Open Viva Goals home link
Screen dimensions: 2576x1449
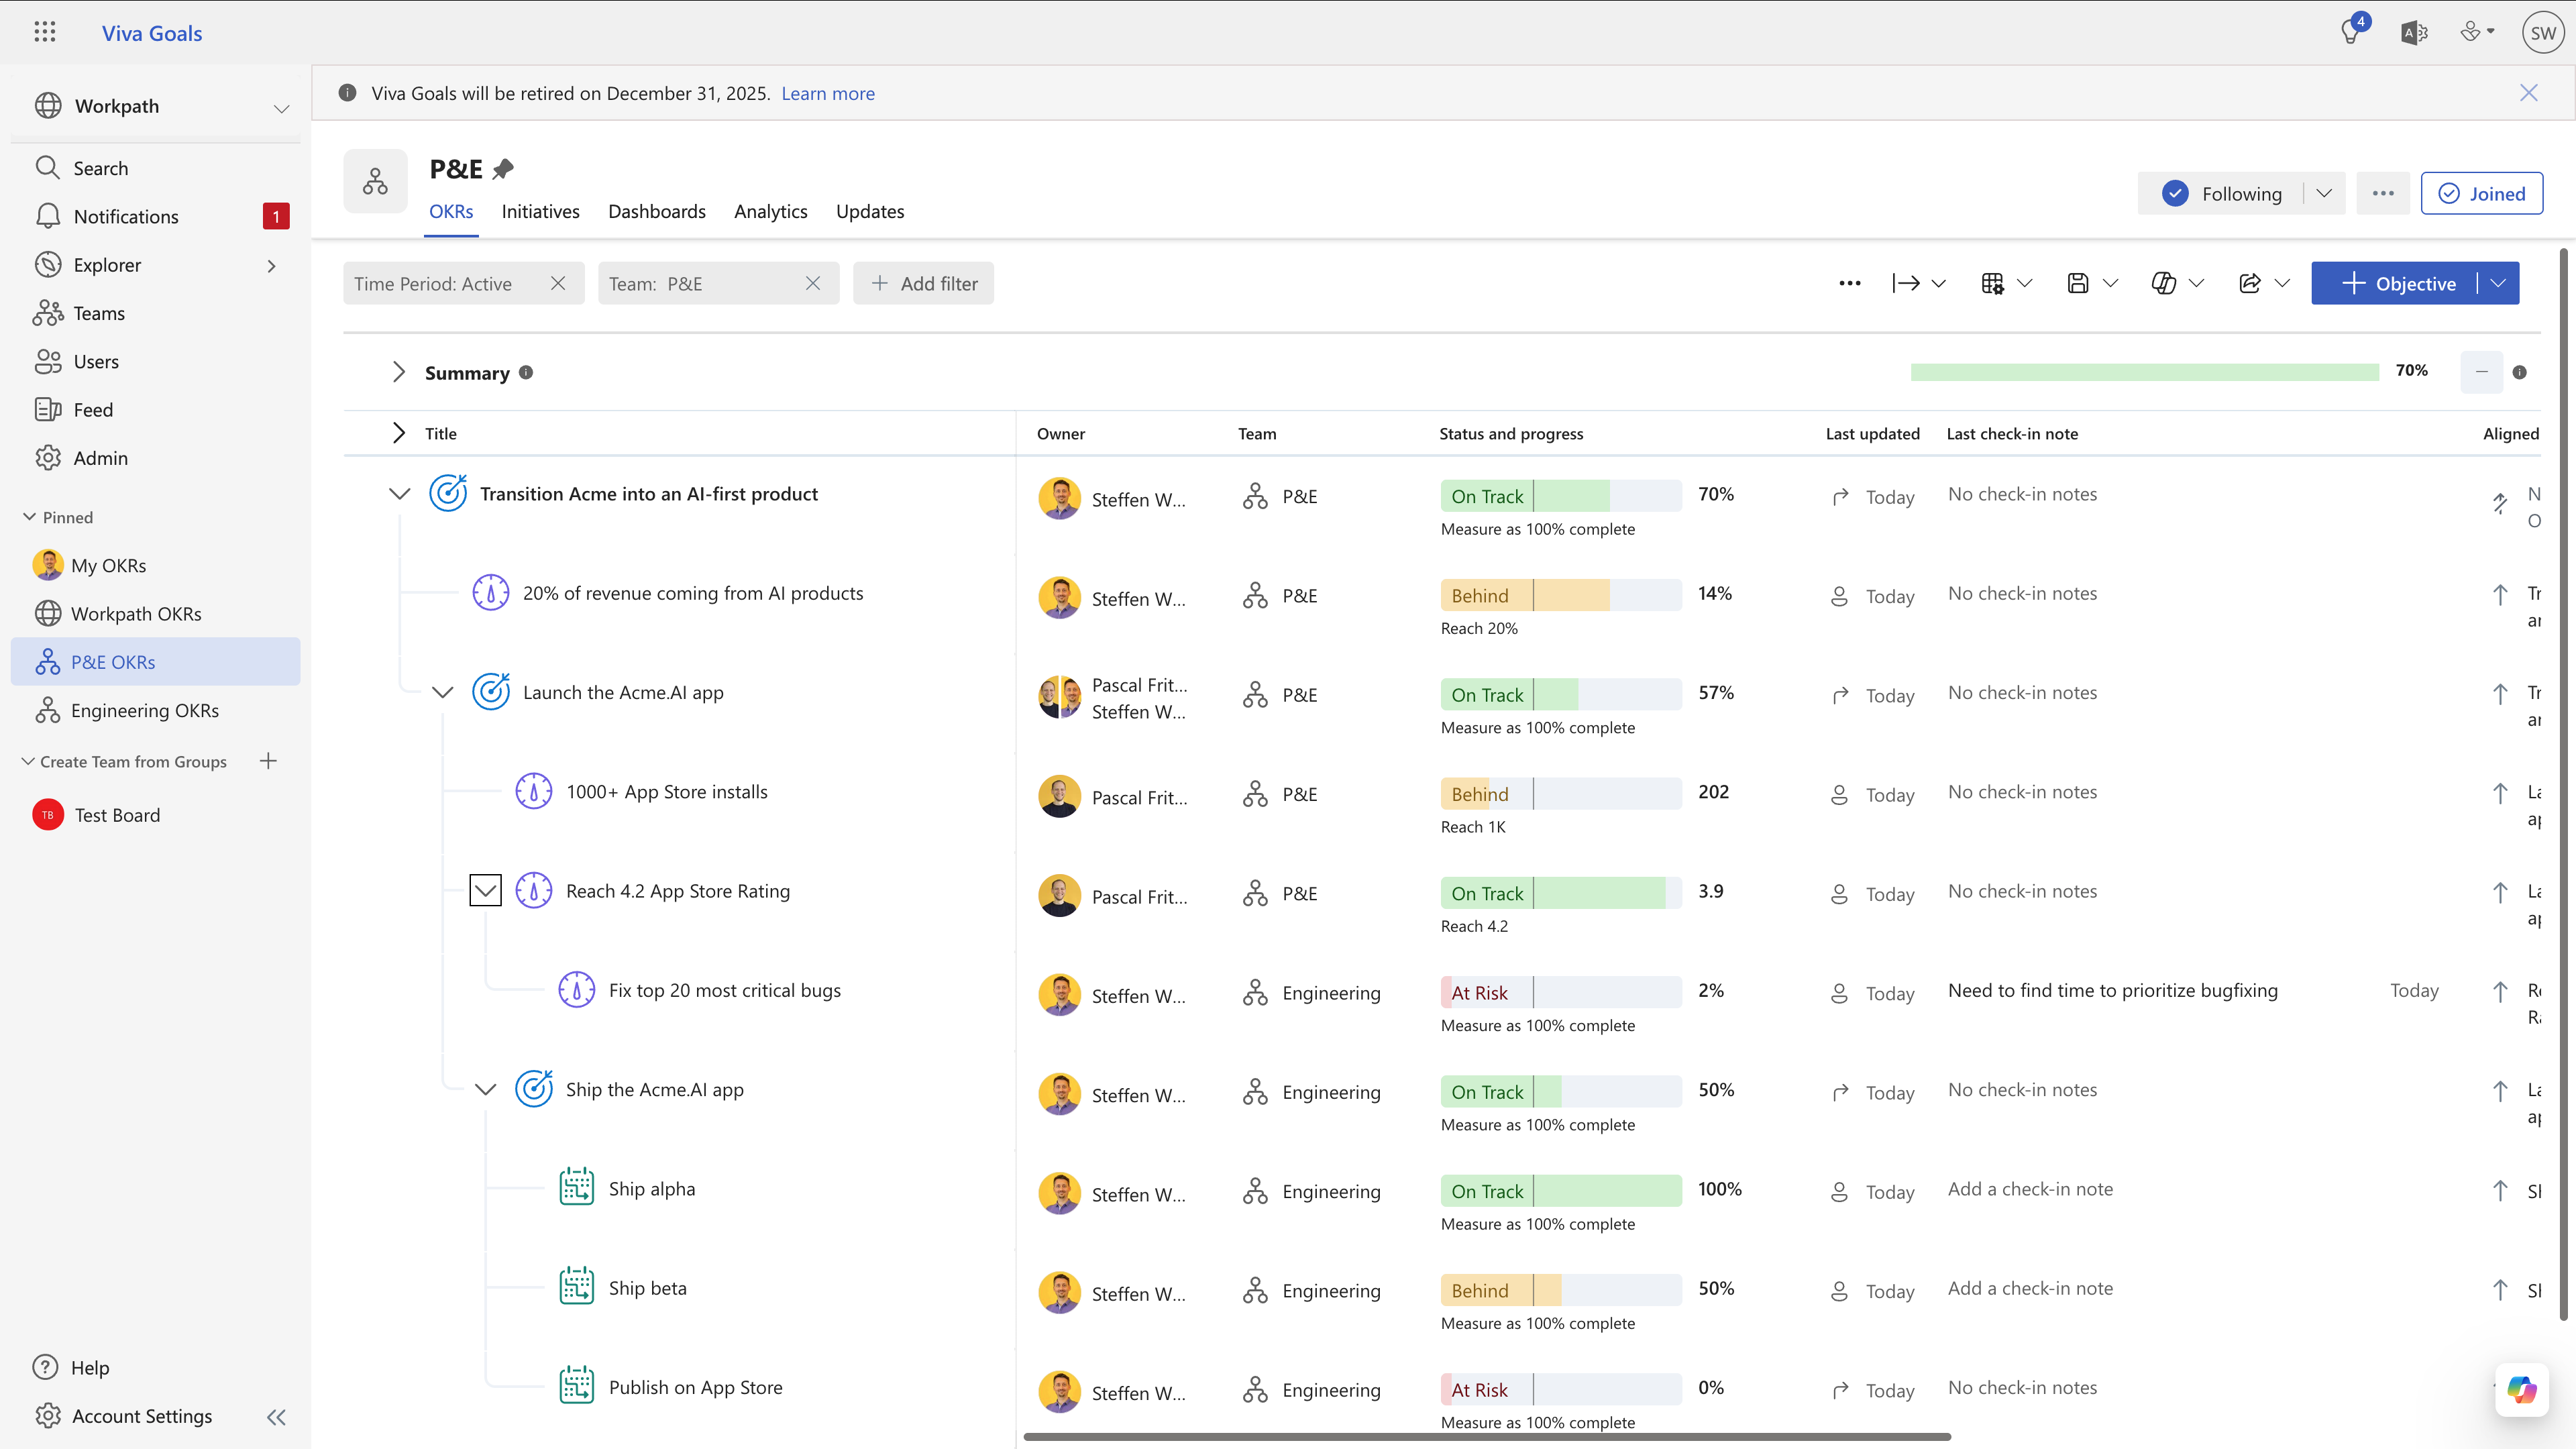point(152,33)
